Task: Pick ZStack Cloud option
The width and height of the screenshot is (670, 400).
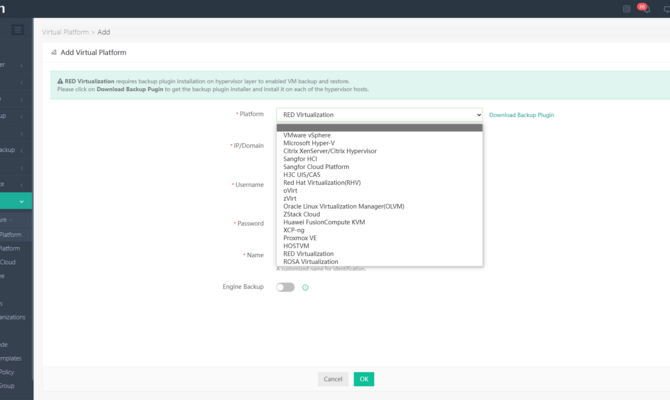Action: point(379,214)
